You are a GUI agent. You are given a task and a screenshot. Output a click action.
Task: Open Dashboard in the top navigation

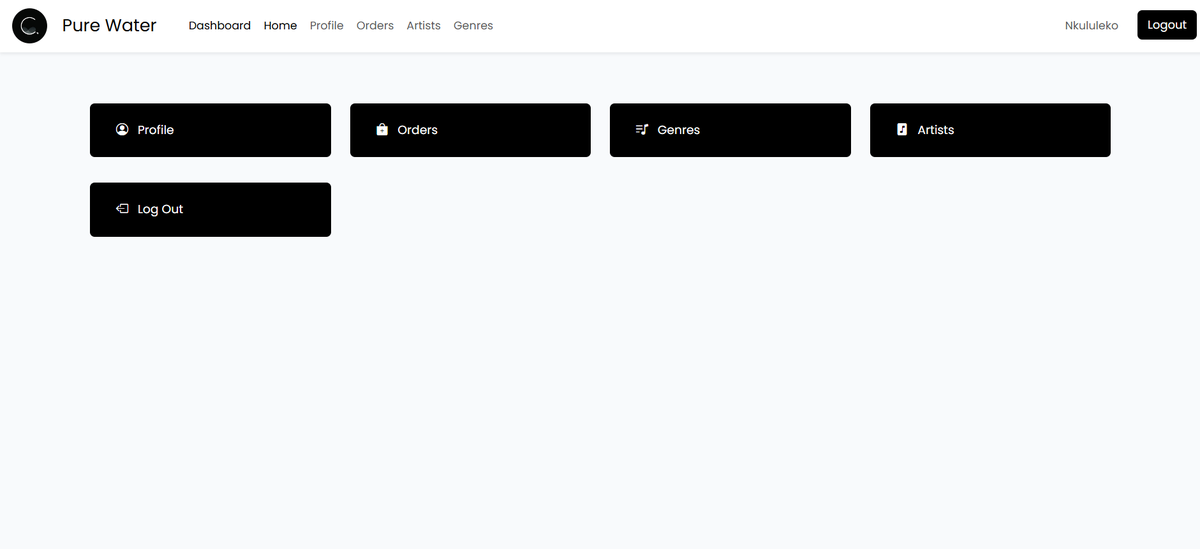tap(220, 26)
